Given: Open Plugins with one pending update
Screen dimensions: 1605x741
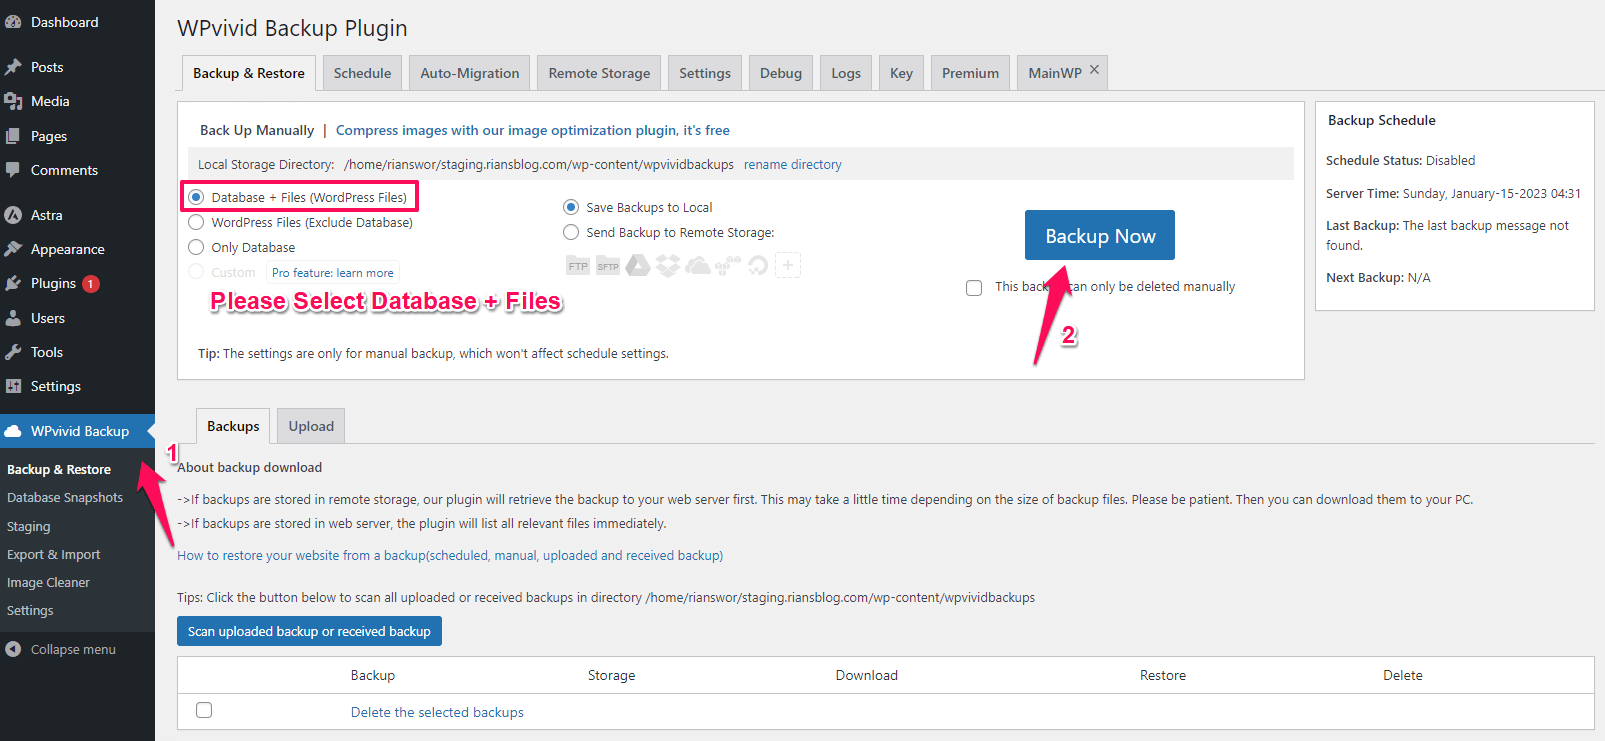Looking at the screenshot, I should (53, 283).
